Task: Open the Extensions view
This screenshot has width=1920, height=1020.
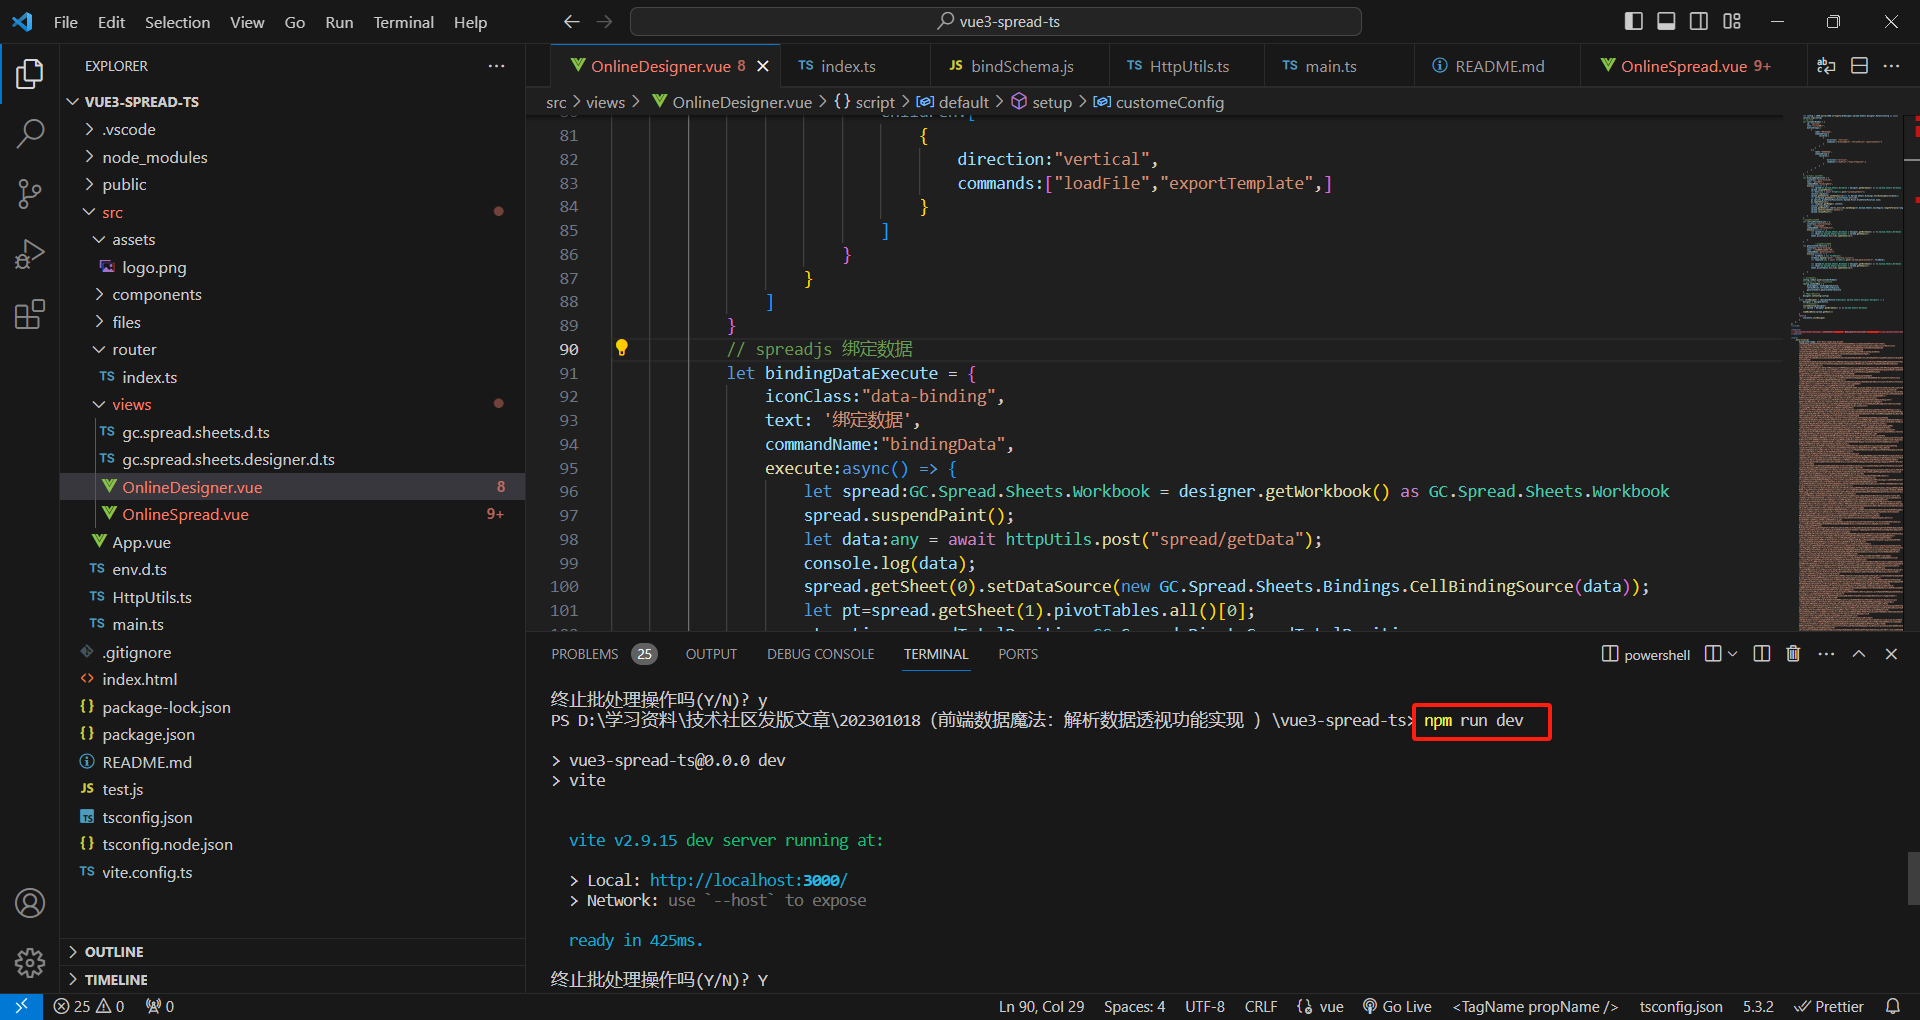Action: click(30, 314)
